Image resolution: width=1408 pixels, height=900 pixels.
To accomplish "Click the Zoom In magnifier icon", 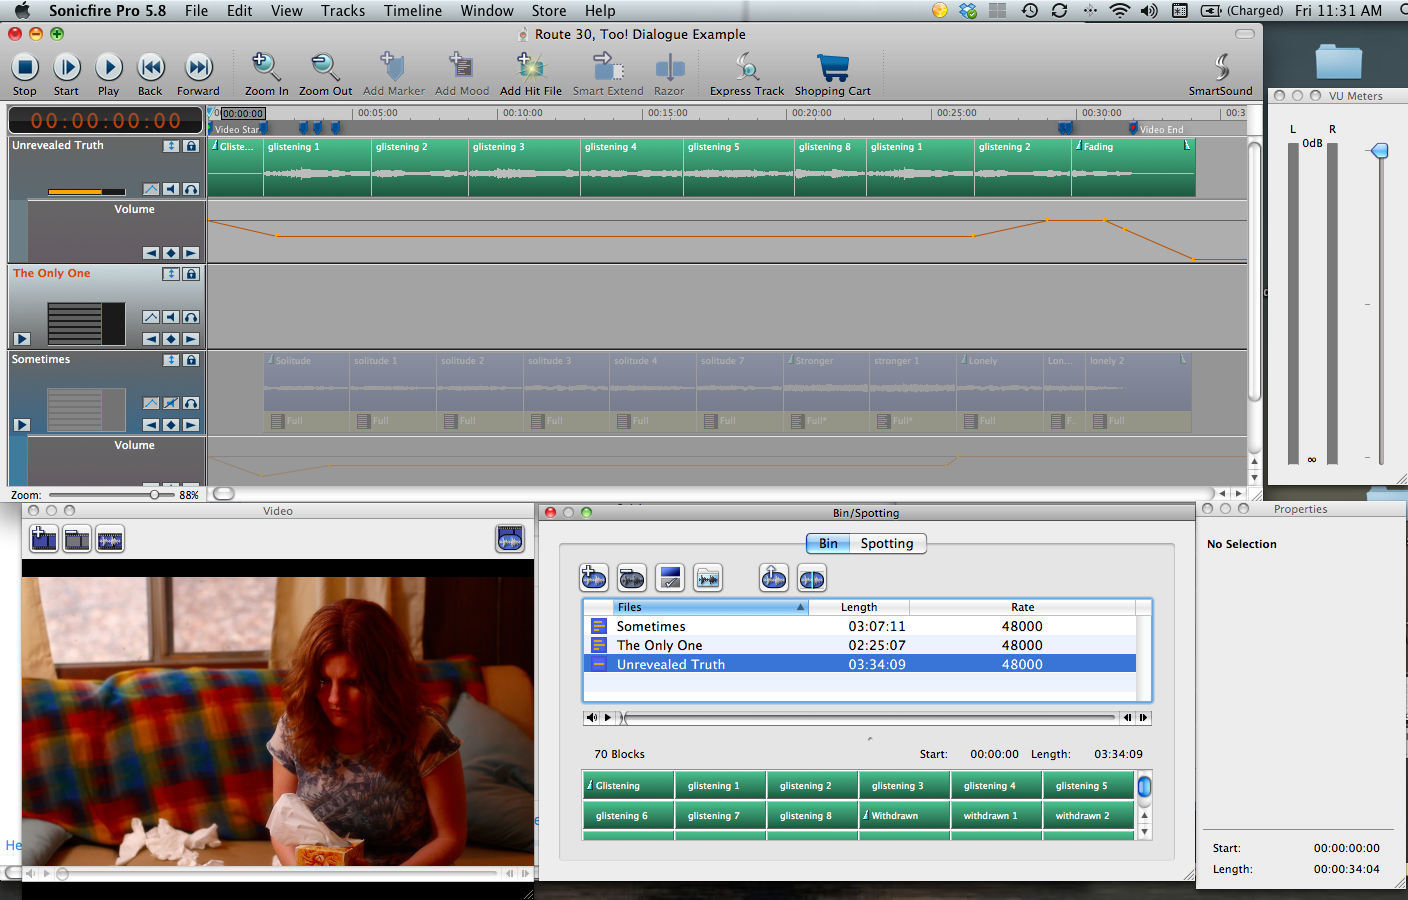I will 265,67.
